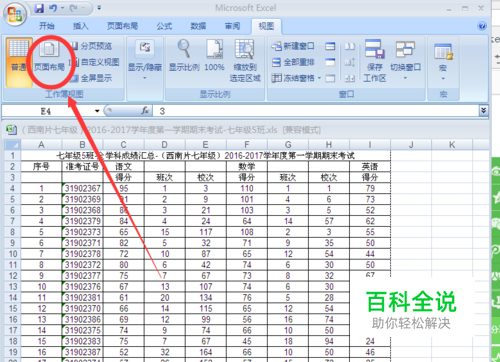Open 自定义视图 dialog
The image size is (500, 362).
[x=94, y=62]
